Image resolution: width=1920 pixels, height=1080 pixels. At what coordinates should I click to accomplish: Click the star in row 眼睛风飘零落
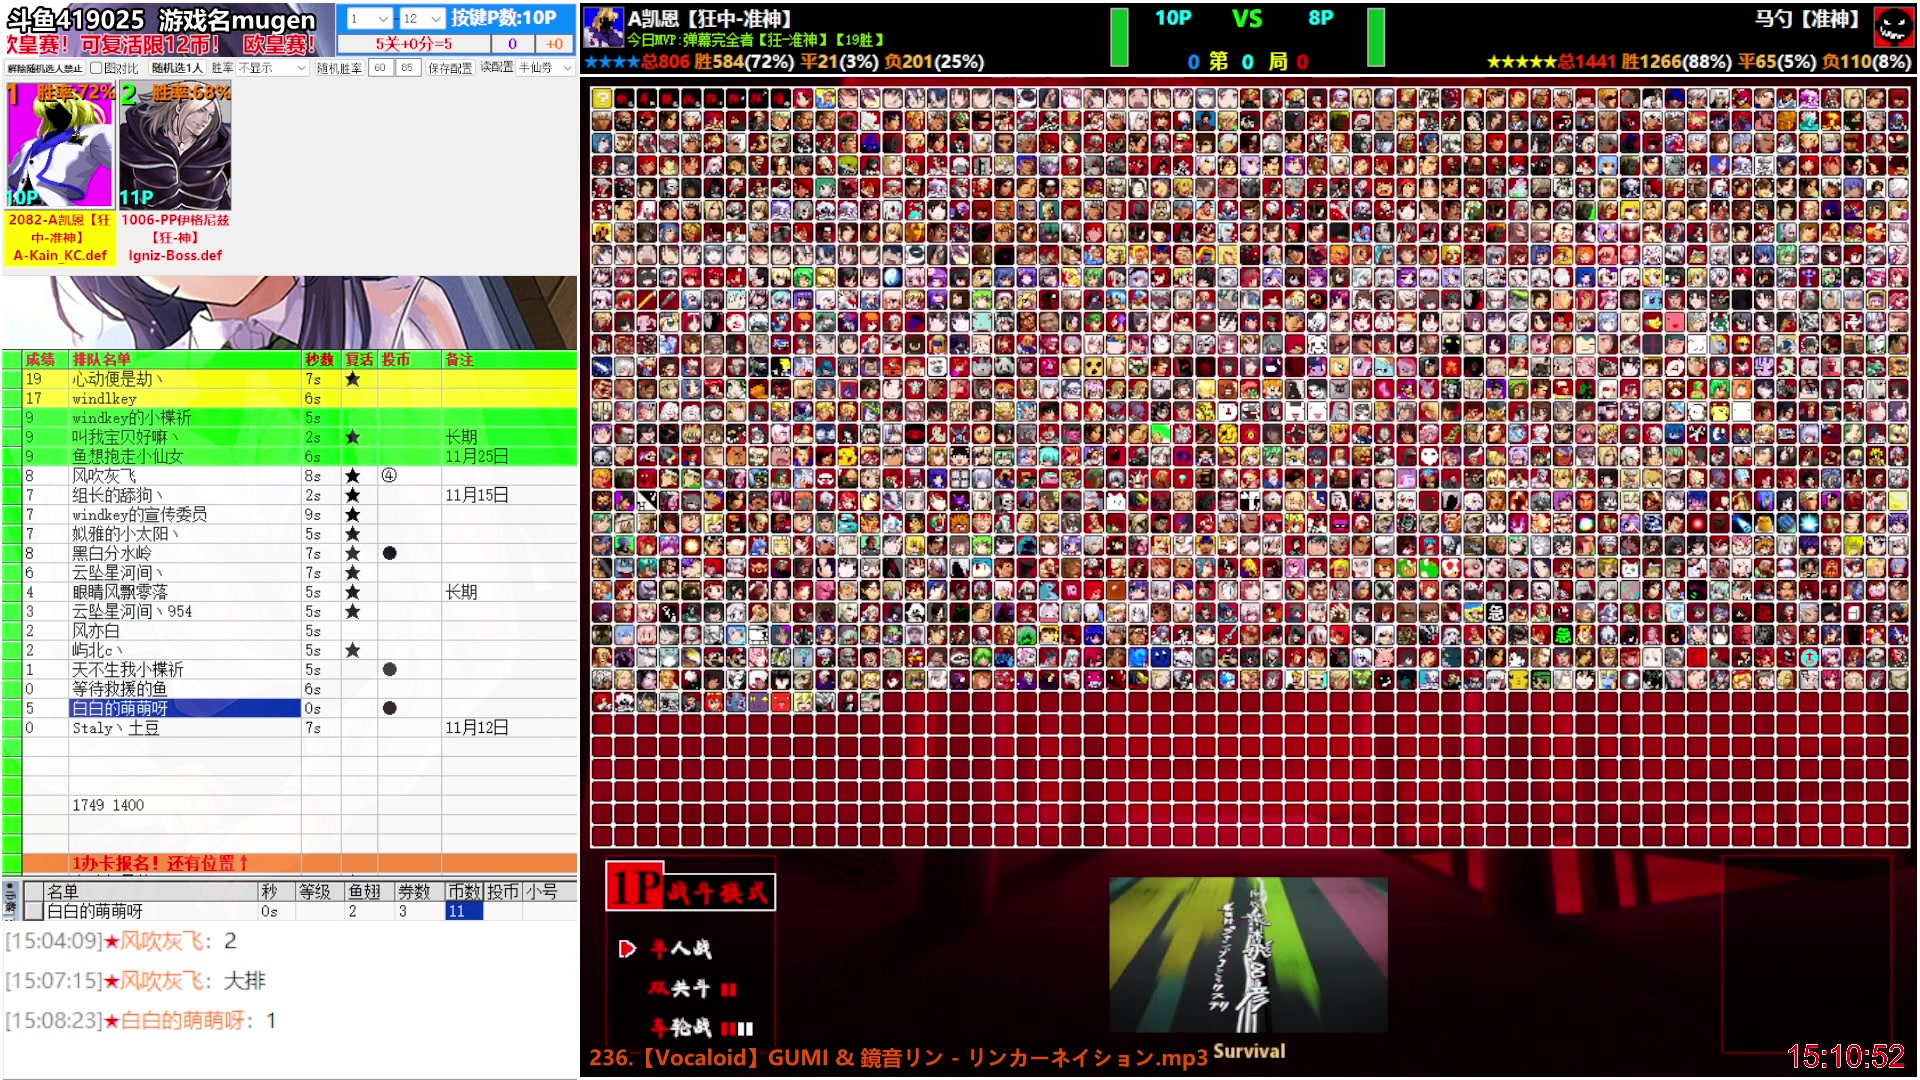352,592
